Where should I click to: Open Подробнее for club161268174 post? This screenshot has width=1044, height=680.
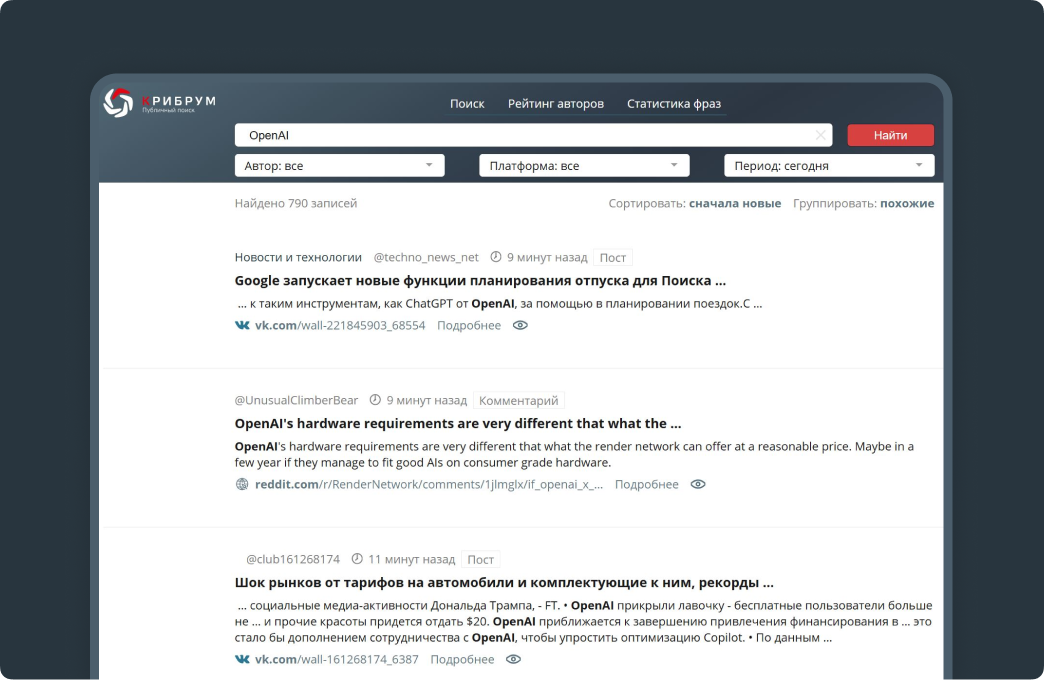pyautogui.click(x=462, y=659)
